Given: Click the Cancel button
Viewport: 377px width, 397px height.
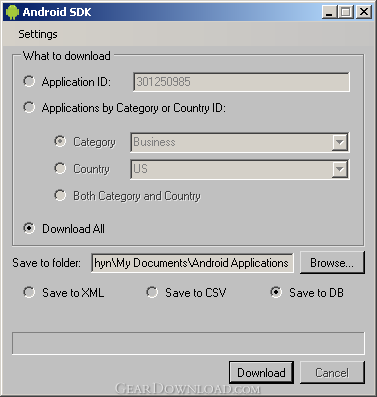Looking at the screenshot, I should pos(332,372).
